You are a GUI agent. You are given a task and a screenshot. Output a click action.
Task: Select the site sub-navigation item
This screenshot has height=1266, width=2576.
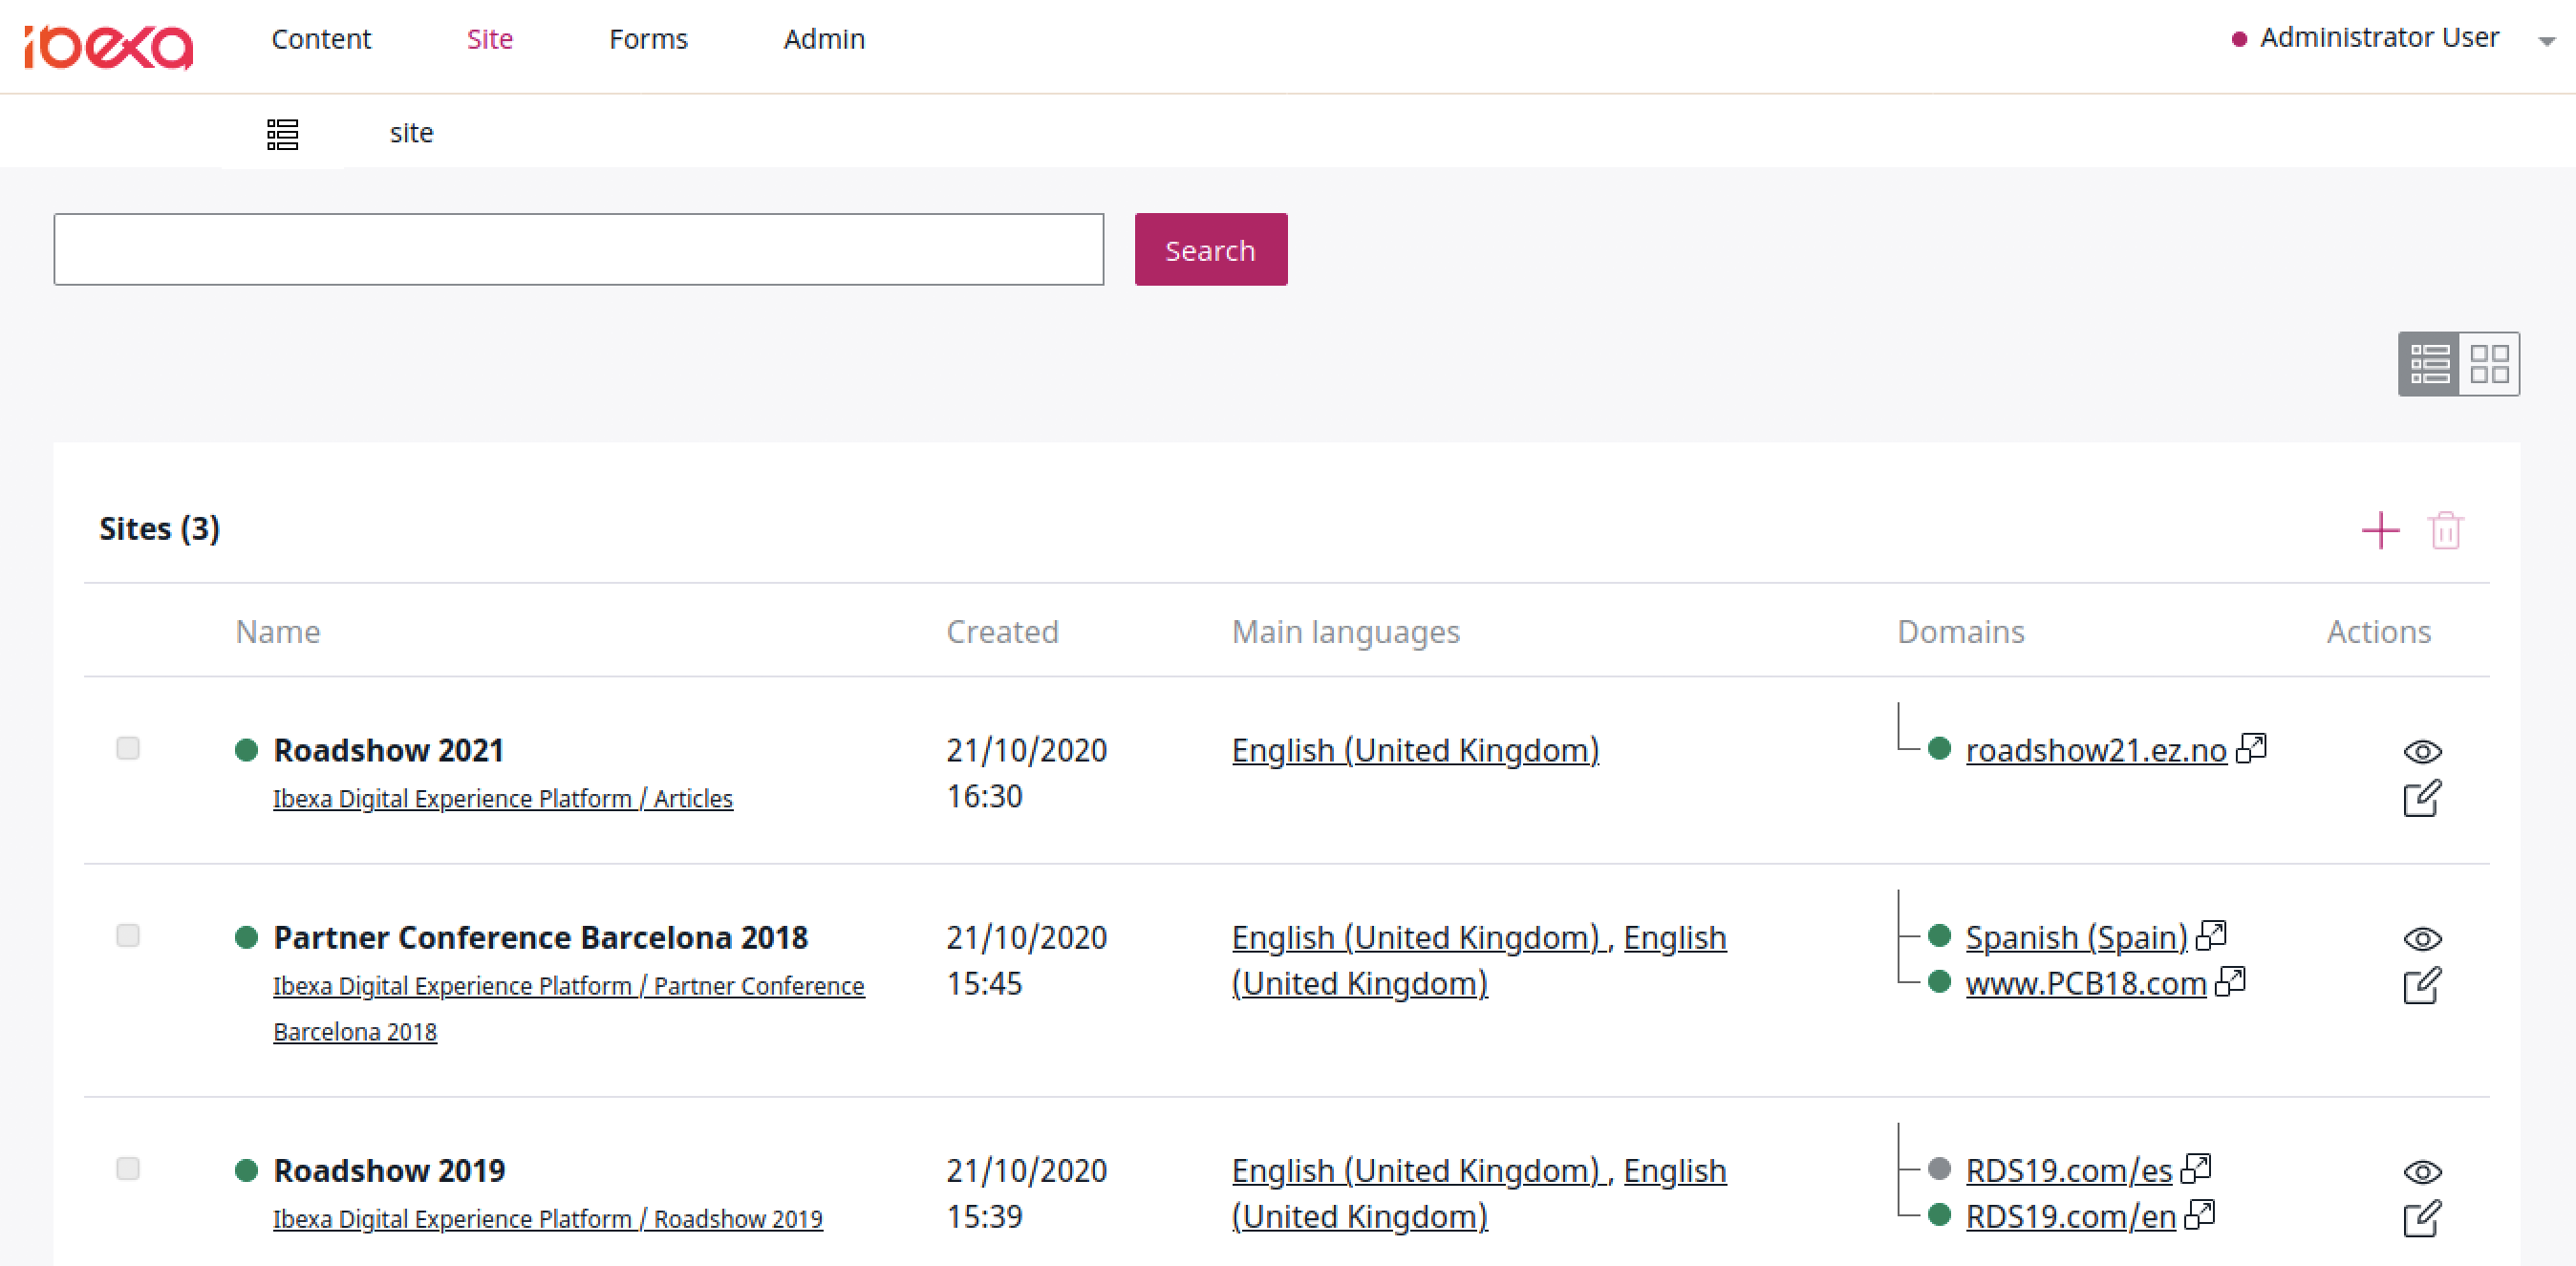coord(411,133)
